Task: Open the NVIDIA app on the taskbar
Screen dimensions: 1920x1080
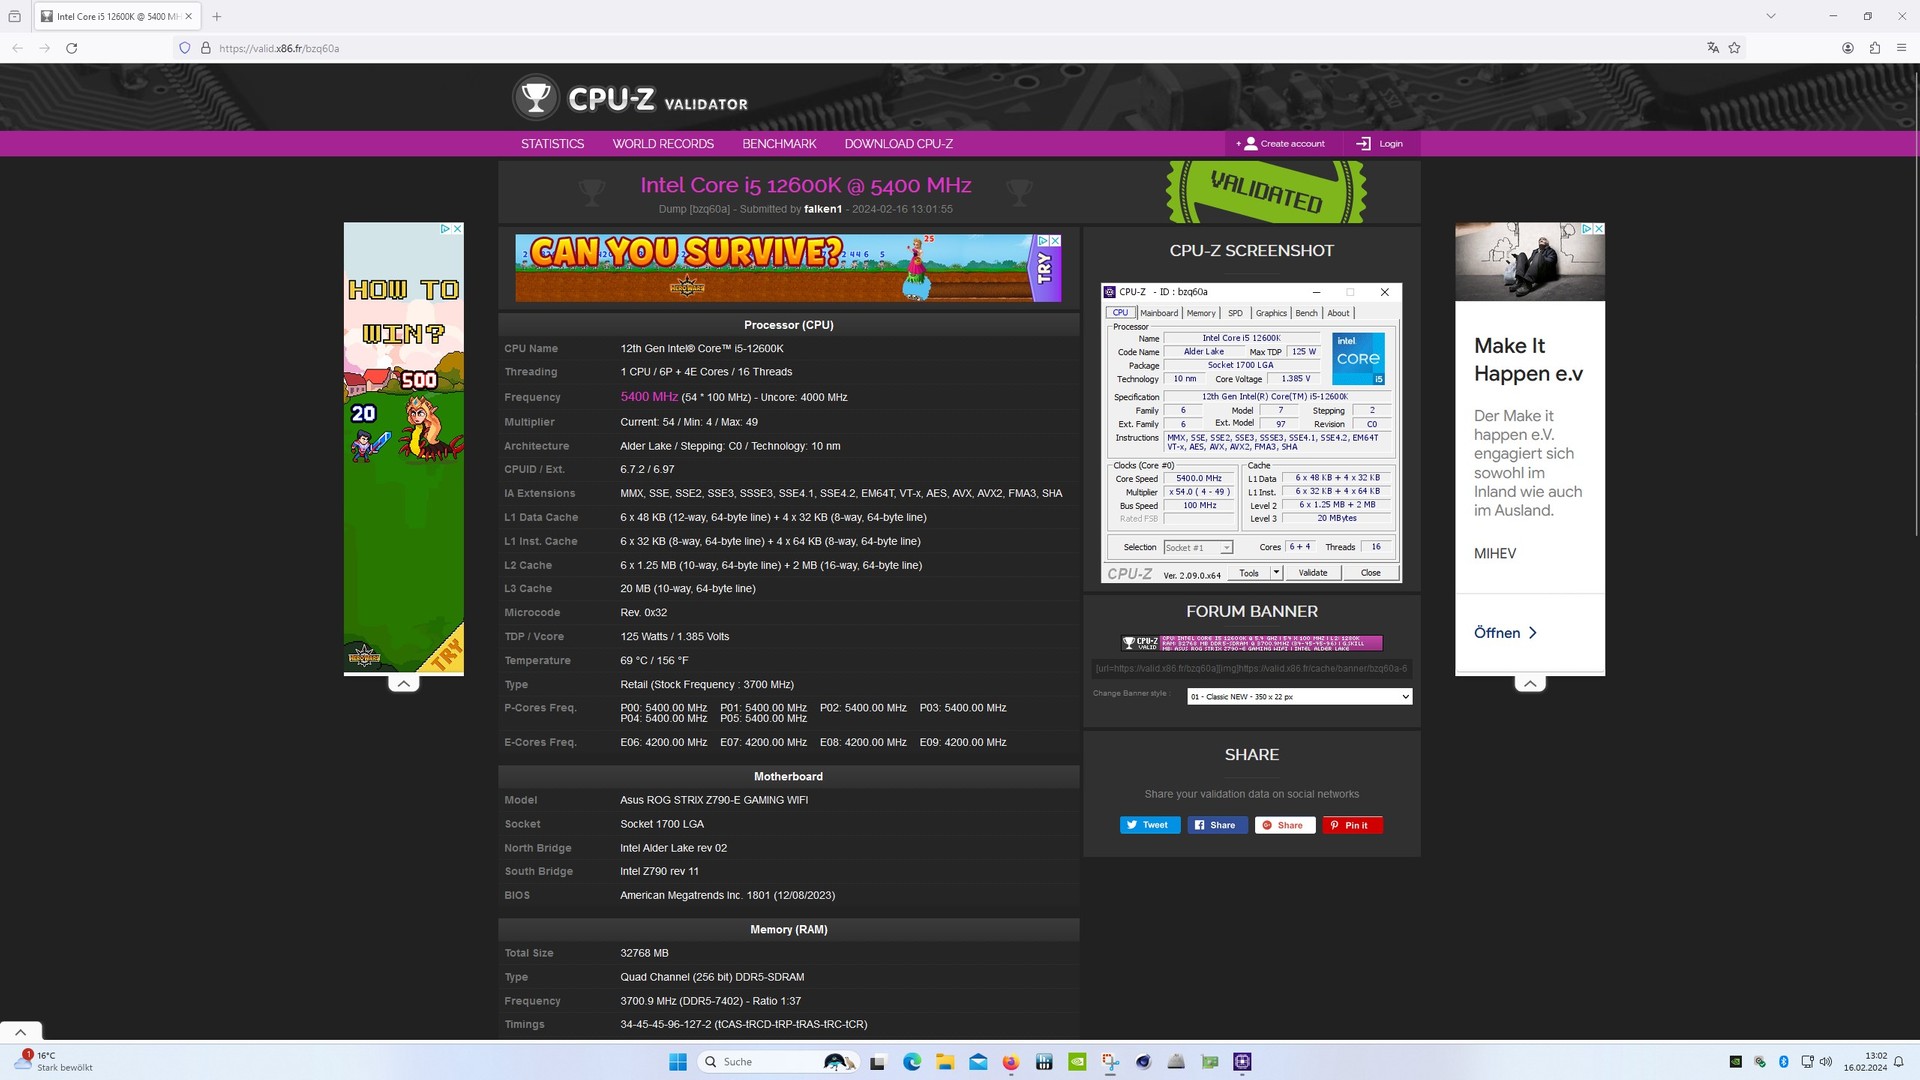Action: [x=1077, y=1062]
